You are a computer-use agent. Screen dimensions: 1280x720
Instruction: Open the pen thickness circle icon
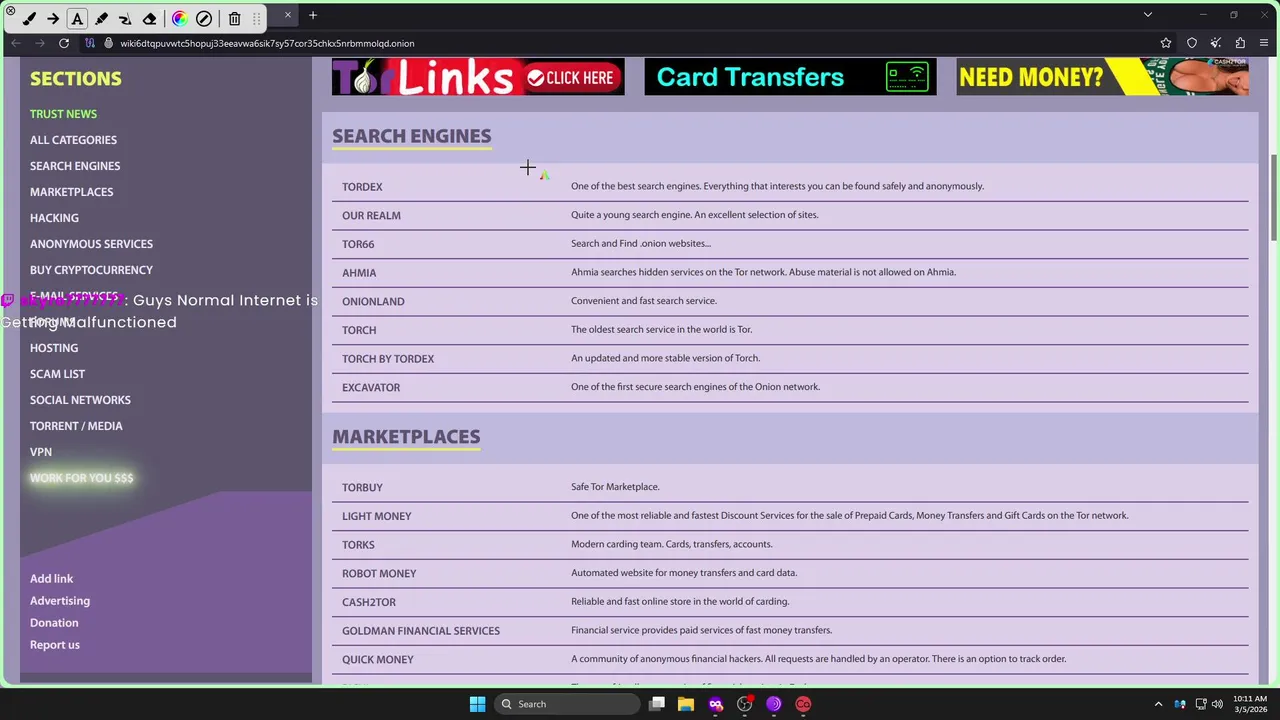tap(204, 18)
